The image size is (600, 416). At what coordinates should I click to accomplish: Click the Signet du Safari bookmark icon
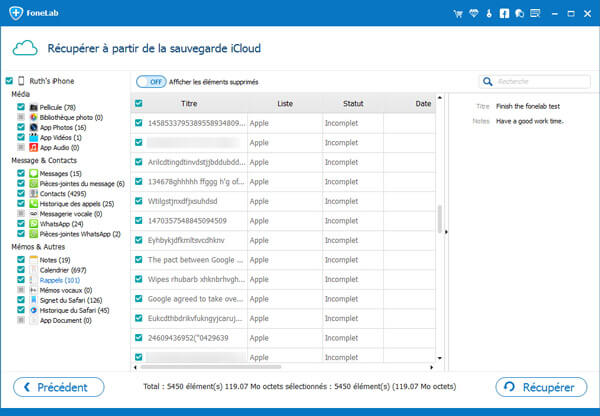[x=34, y=300]
